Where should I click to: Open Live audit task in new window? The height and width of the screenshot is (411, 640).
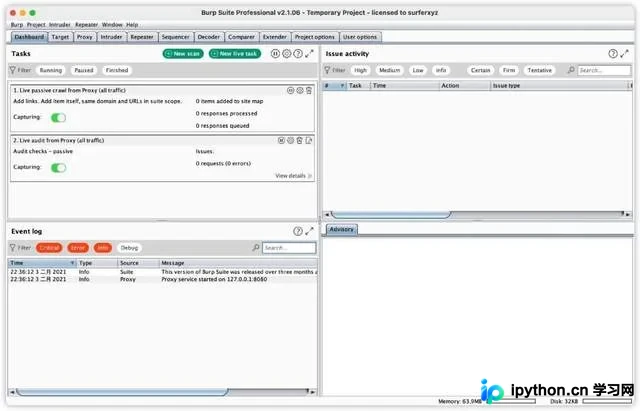pyautogui.click(x=309, y=140)
